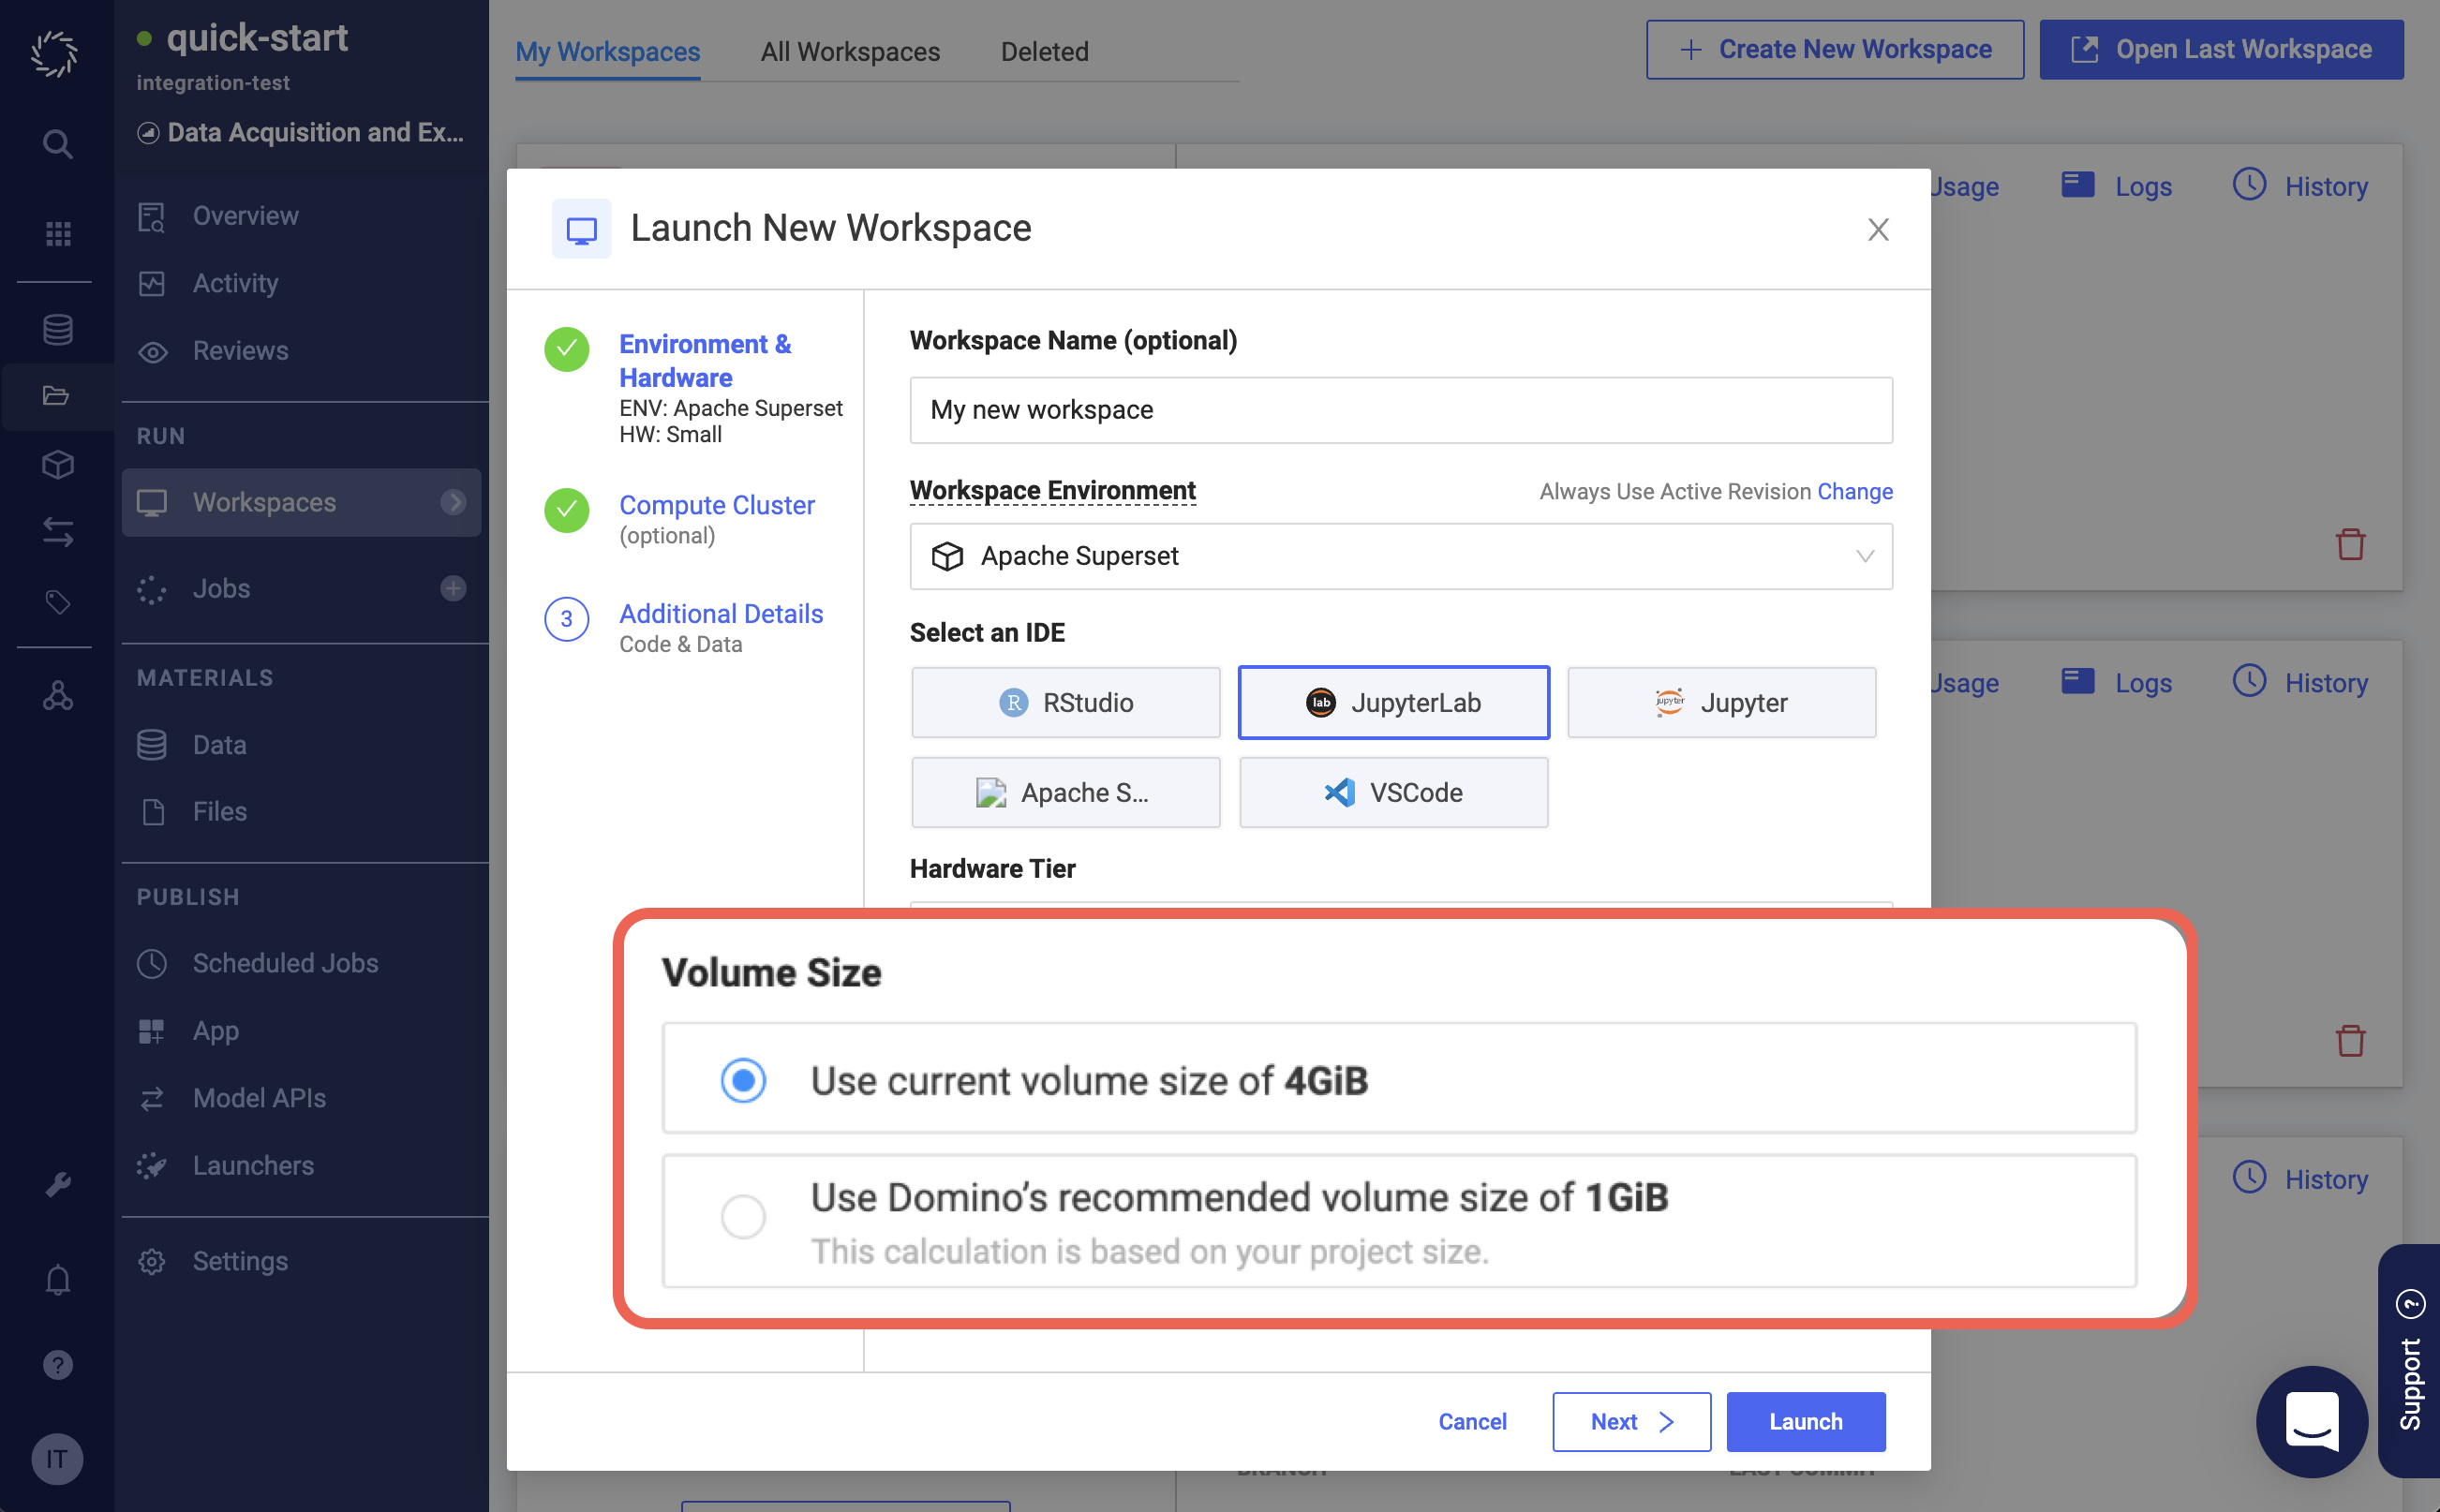Switch to All Workspaces tab

click(851, 49)
